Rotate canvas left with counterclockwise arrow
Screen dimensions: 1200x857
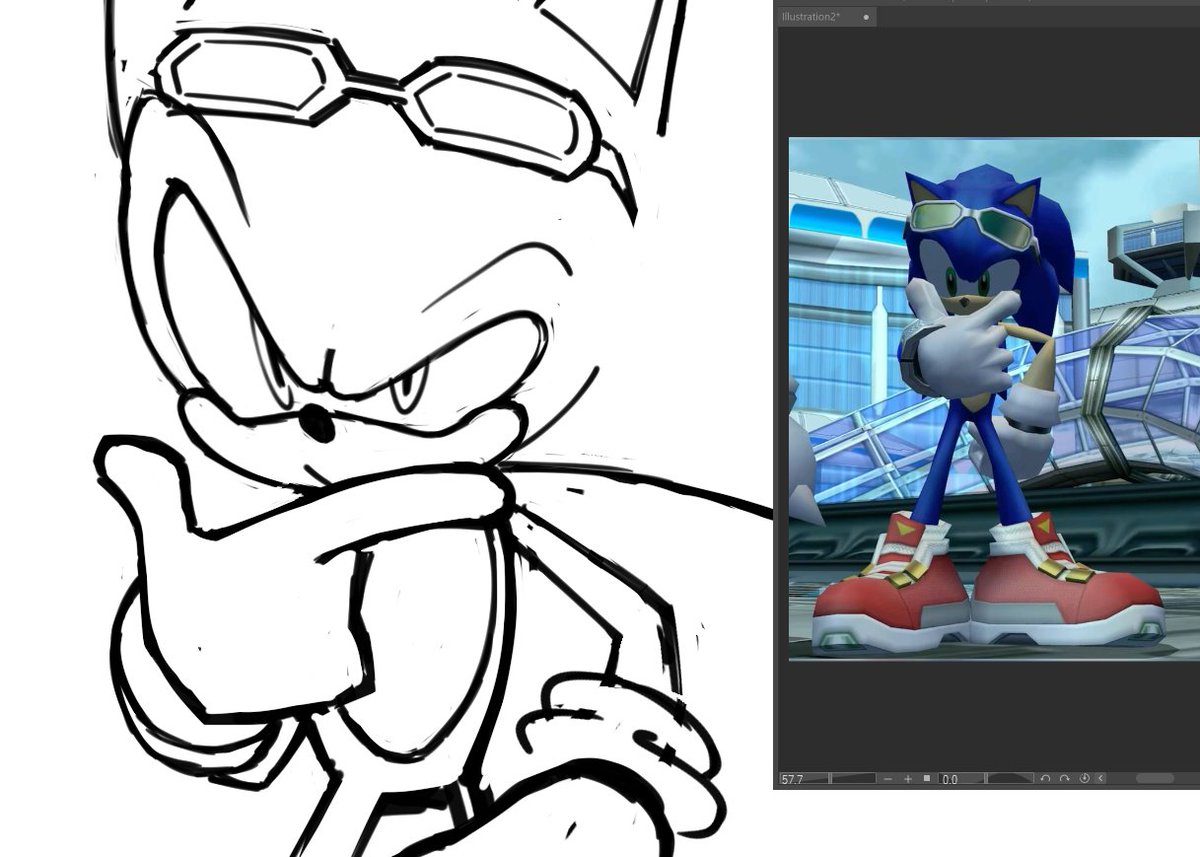[x=1045, y=779]
